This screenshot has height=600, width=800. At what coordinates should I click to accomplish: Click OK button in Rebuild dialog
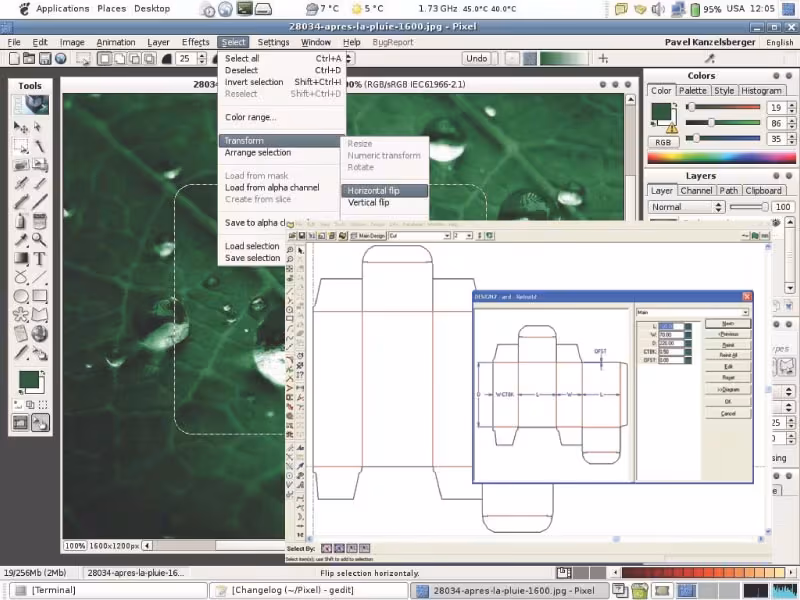[x=728, y=402]
